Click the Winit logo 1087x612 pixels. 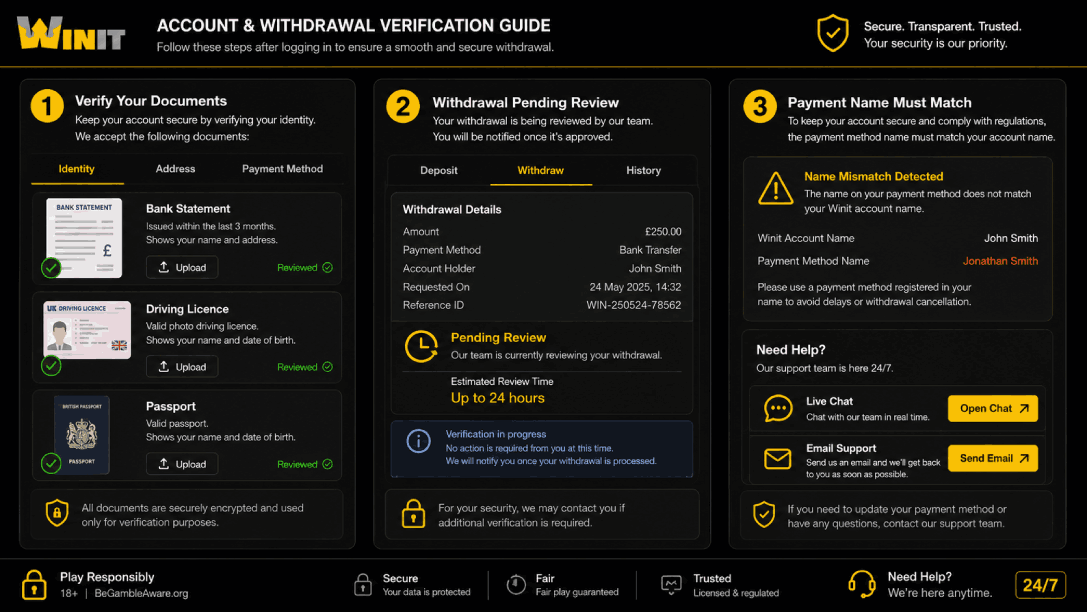pyautogui.click(x=71, y=34)
